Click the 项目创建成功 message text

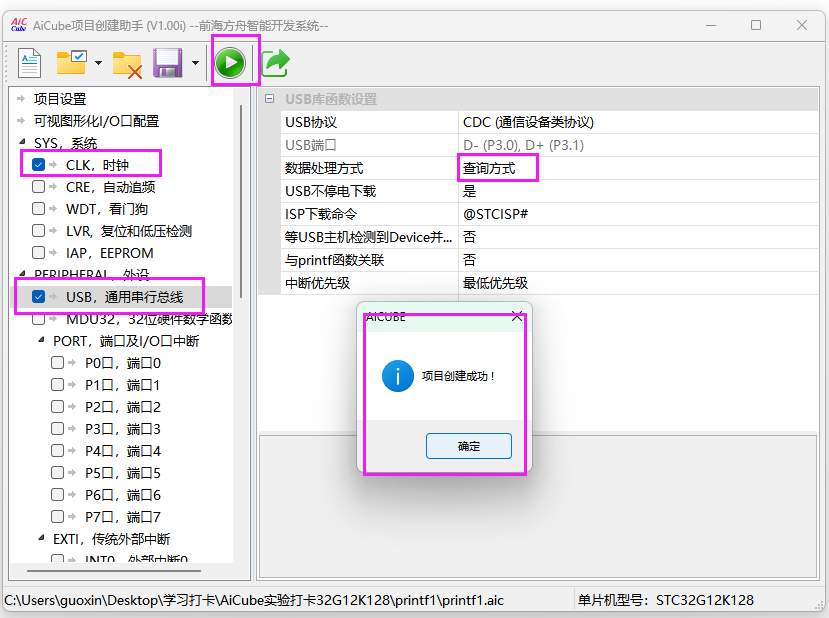point(458,376)
